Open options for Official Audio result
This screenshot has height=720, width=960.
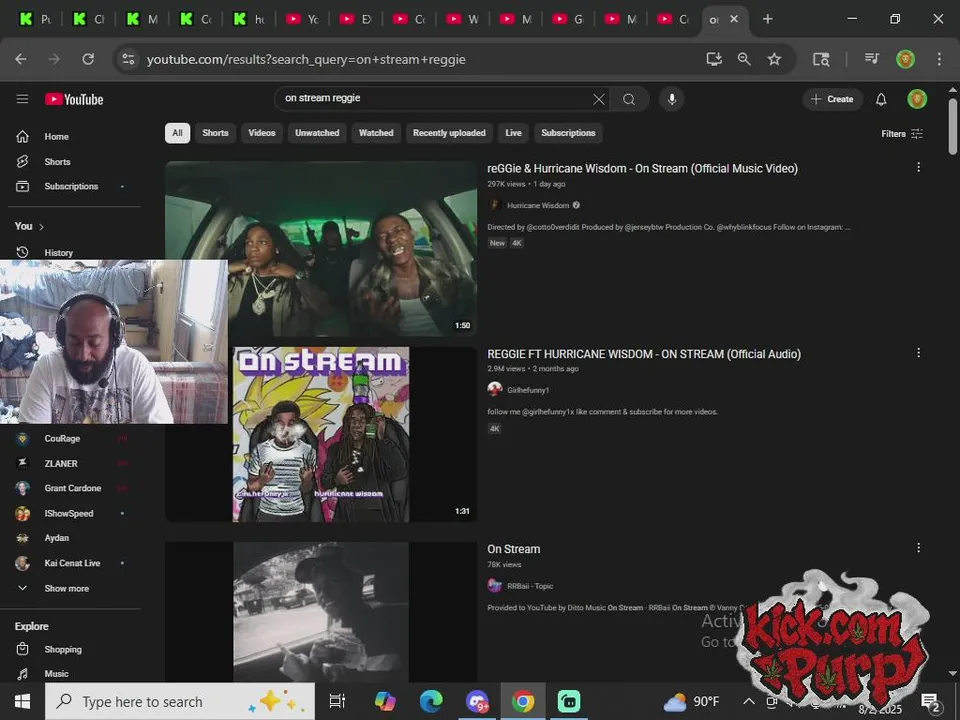click(918, 353)
